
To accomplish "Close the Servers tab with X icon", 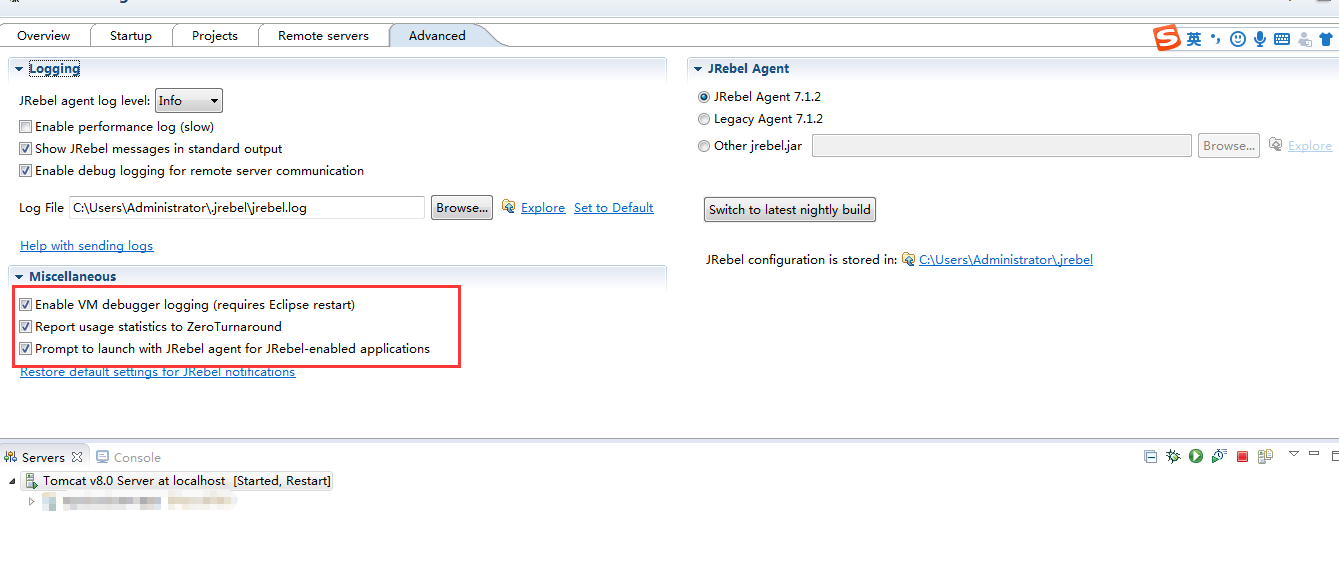I will click(77, 457).
